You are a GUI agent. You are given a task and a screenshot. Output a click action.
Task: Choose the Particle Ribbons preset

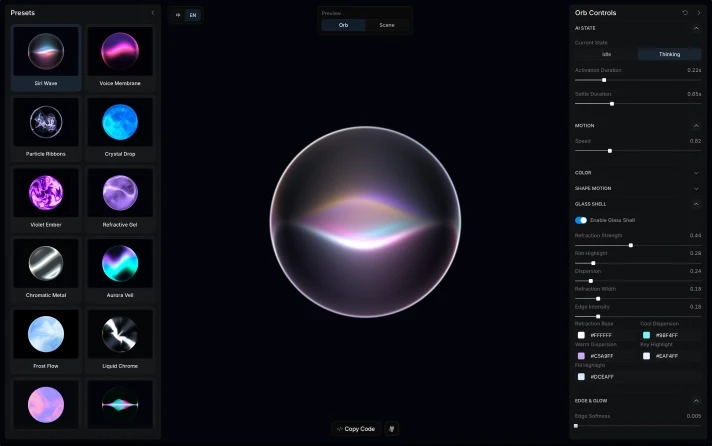(46, 128)
